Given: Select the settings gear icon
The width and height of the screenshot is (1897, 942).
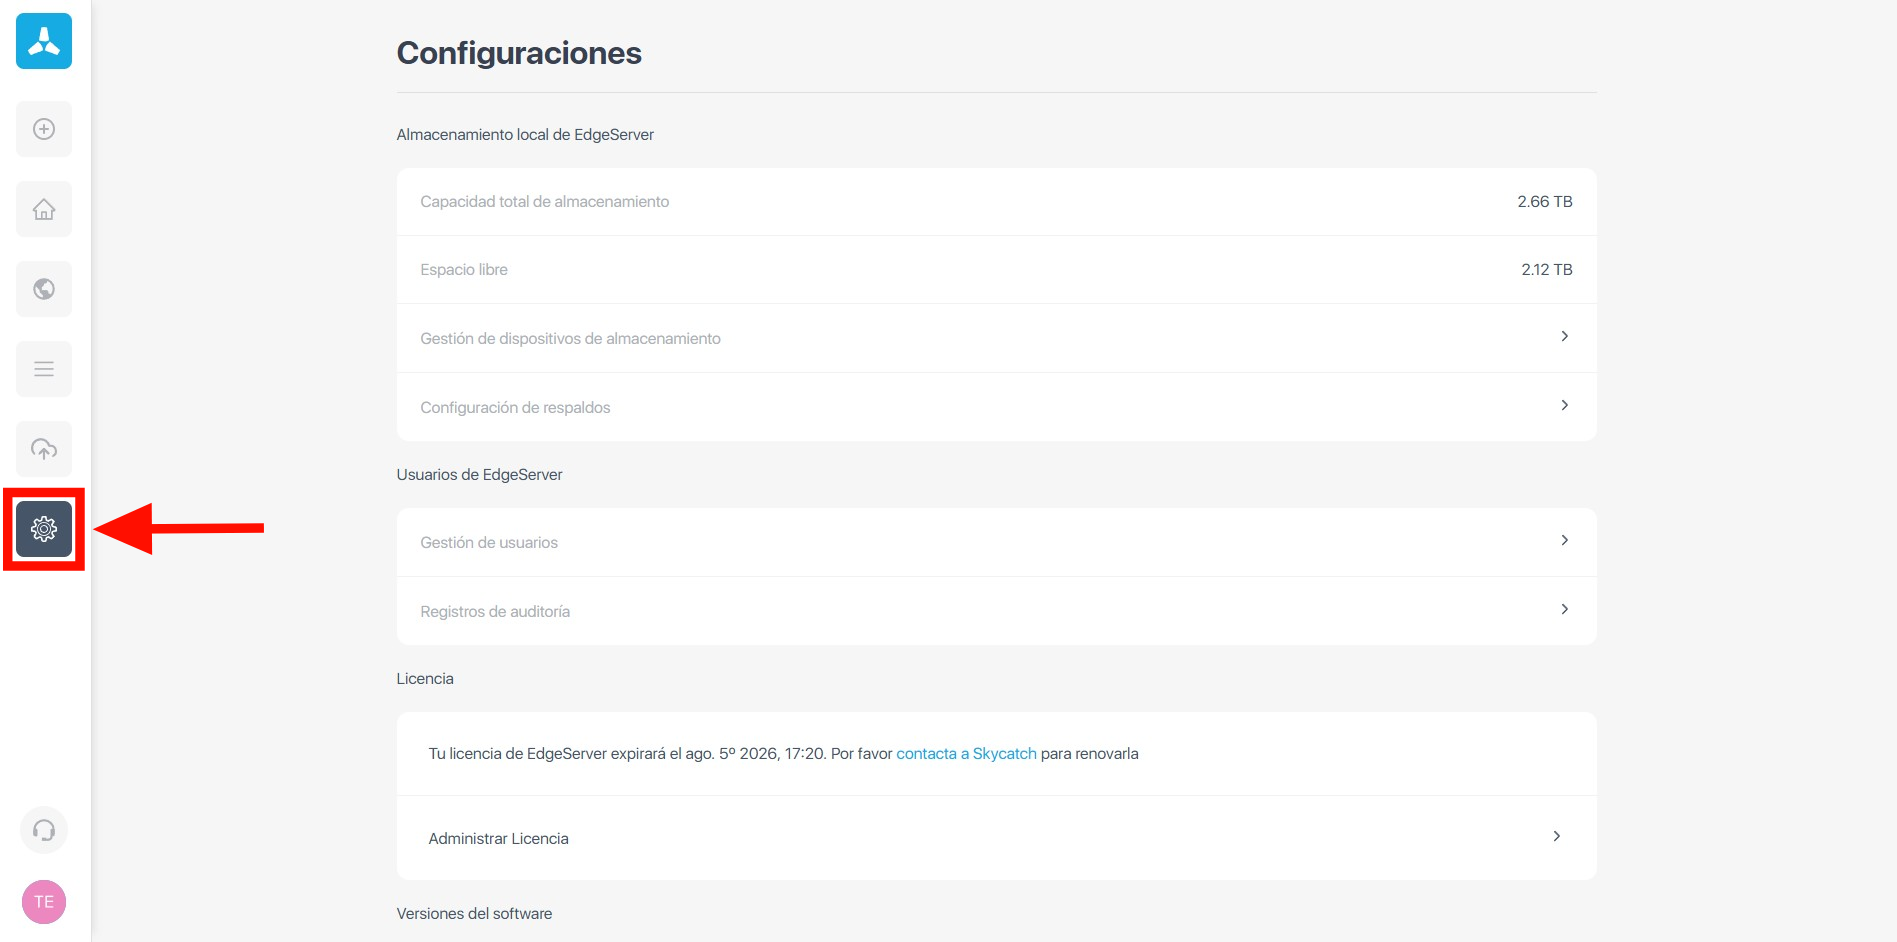Looking at the screenshot, I should 44,529.
